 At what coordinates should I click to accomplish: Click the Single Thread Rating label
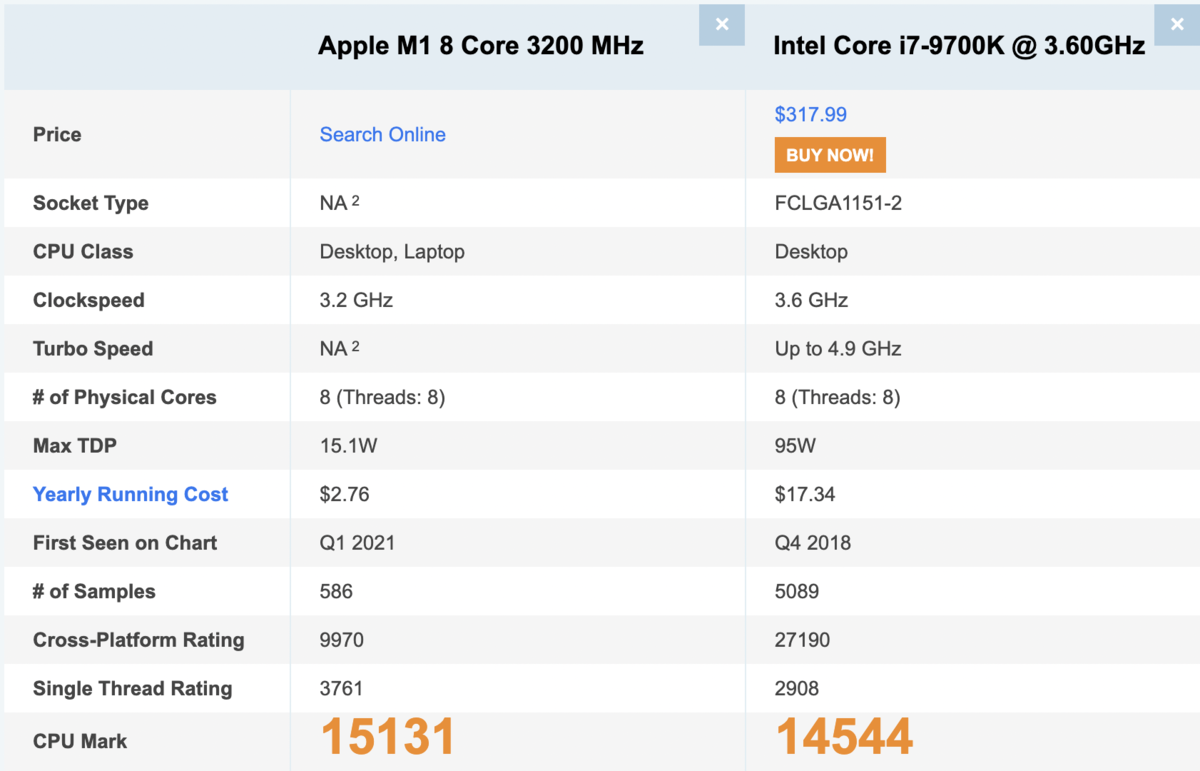tap(132, 688)
